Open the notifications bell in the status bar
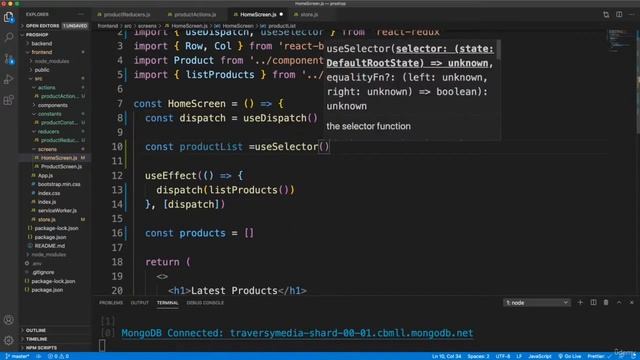Image resolution: width=640 pixels, height=360 pixels. point(633,356)
